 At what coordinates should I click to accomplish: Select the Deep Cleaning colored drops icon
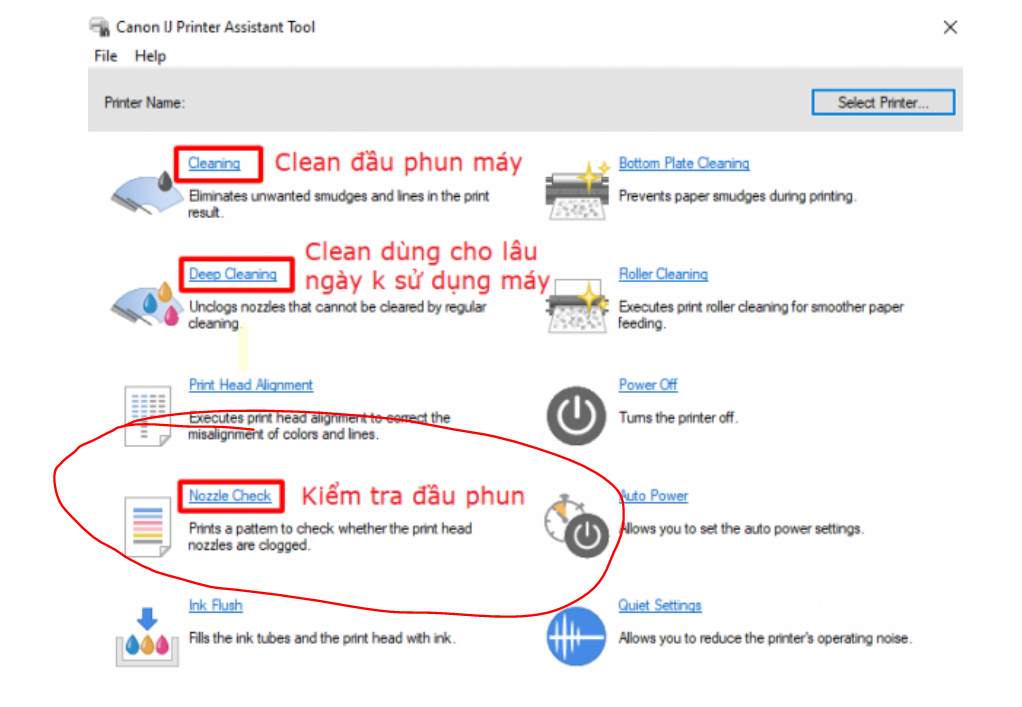147,302
